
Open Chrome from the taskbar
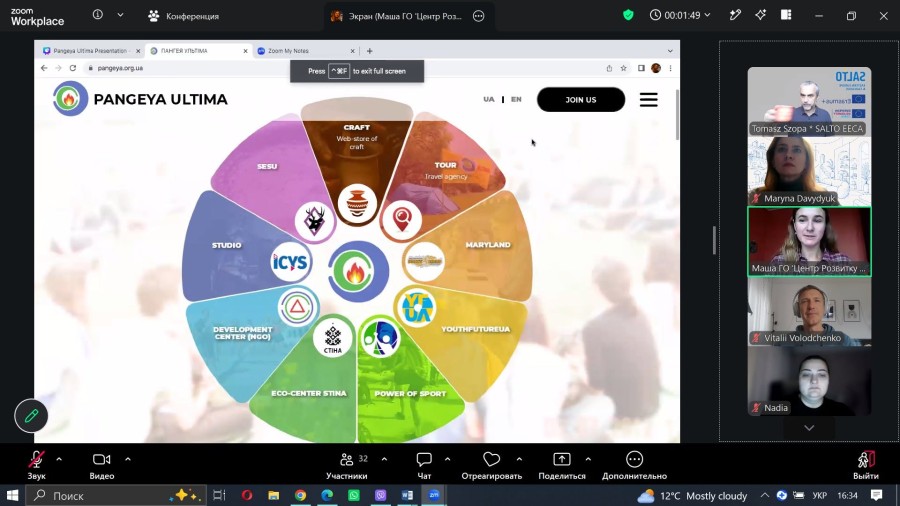[x=300, y=495]
